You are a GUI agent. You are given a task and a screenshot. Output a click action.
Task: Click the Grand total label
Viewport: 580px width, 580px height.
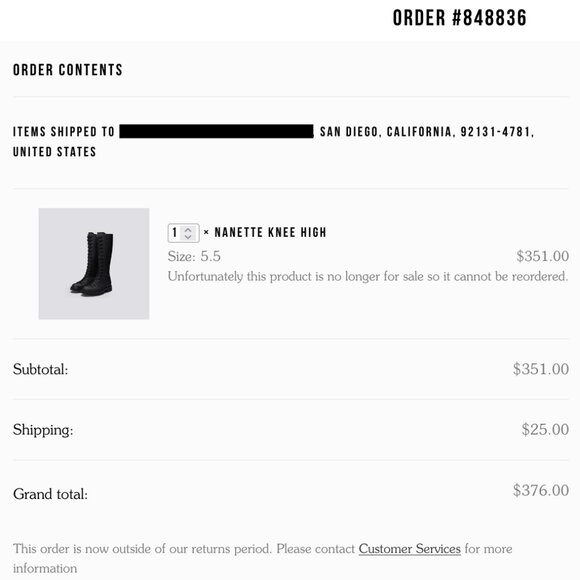50,494
